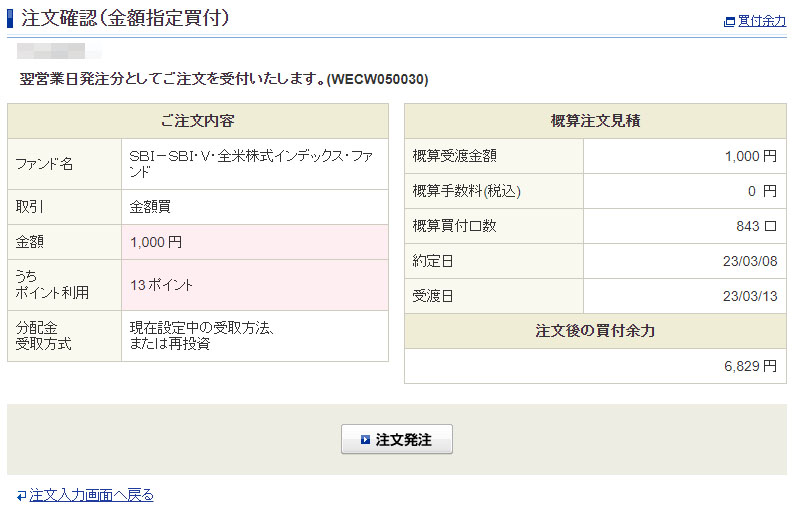Click the 約定日 date 23/03/08

point(751,261)
